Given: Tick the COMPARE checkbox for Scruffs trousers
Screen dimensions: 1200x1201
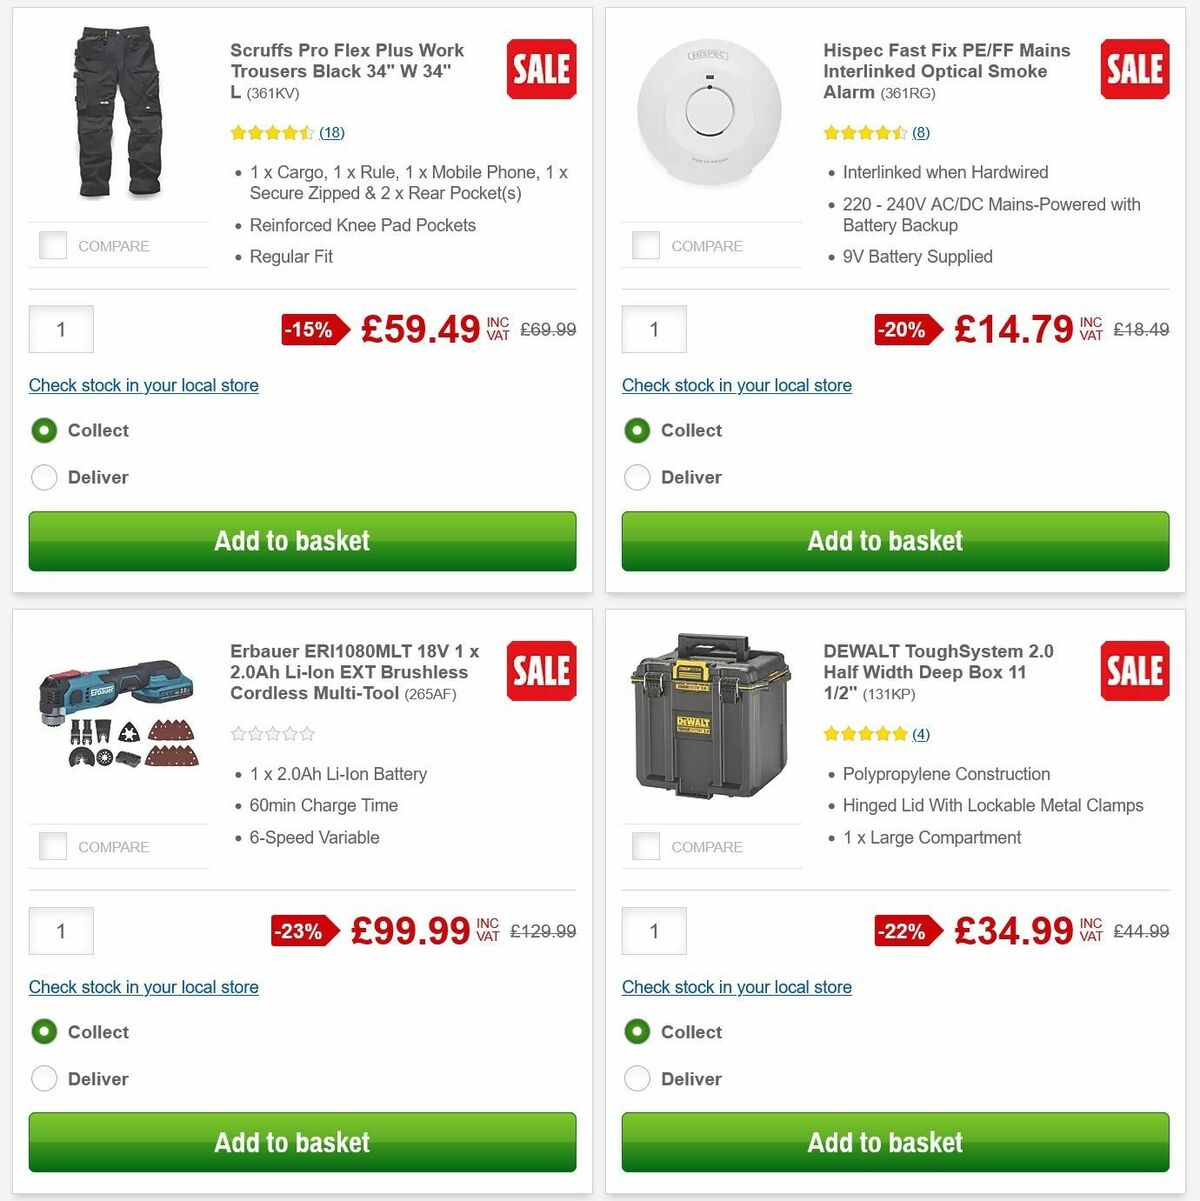Looking at the screenshot, I should 52,245.
